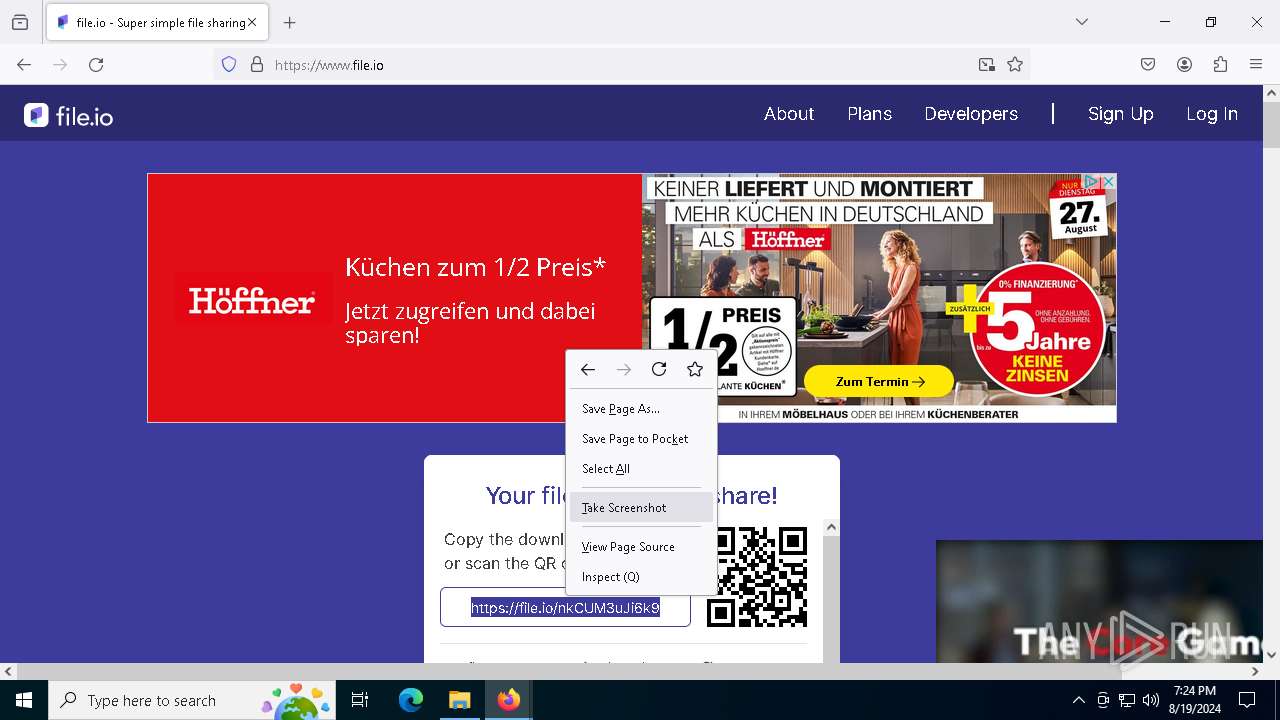Click page scrollbar up arrow

coord(1271,93)
